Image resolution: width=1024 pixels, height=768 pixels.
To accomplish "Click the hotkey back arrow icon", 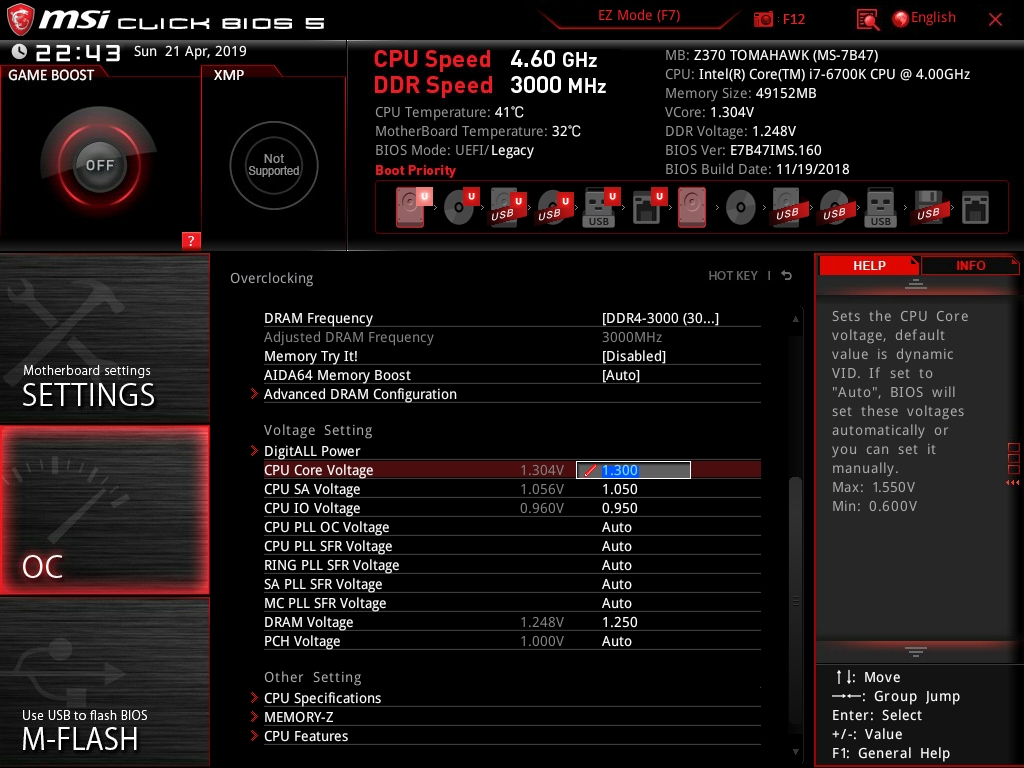I will tap(787, 276).
